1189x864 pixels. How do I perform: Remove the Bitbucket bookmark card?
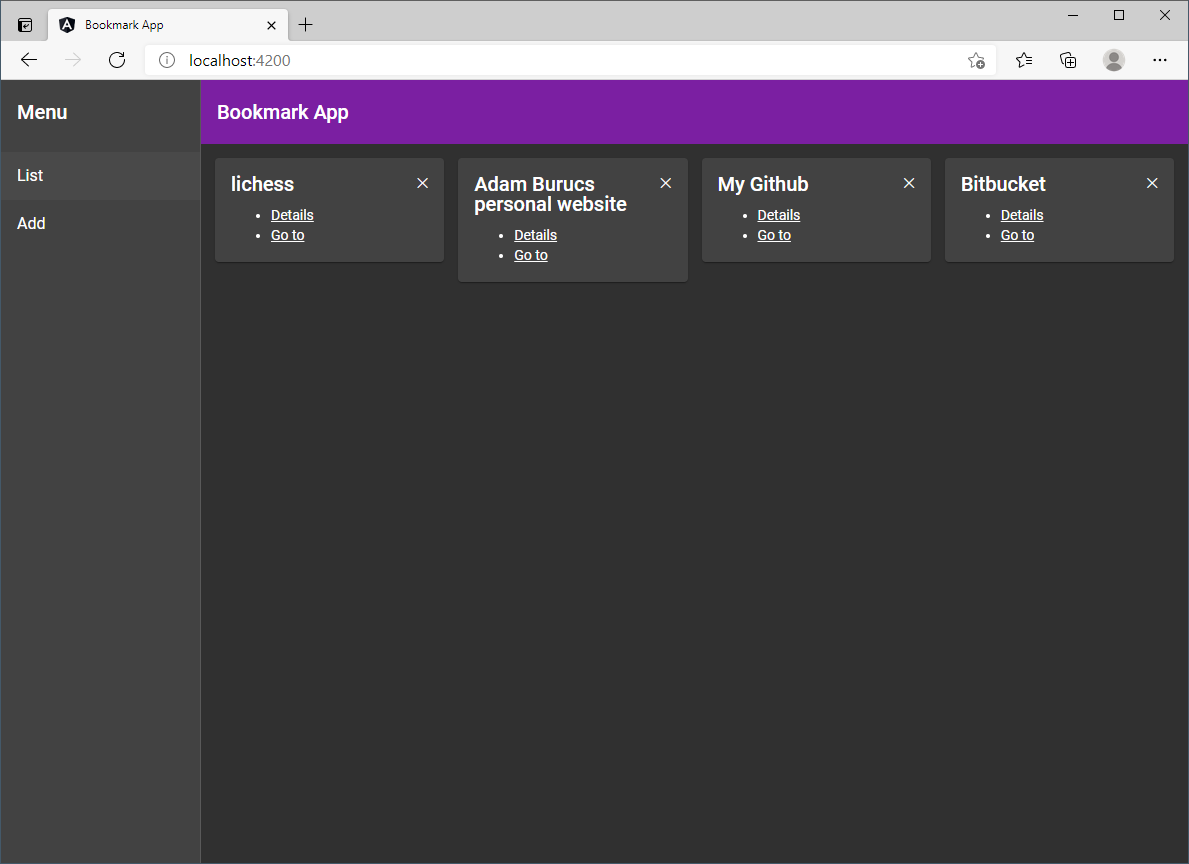pos(1152,184)
